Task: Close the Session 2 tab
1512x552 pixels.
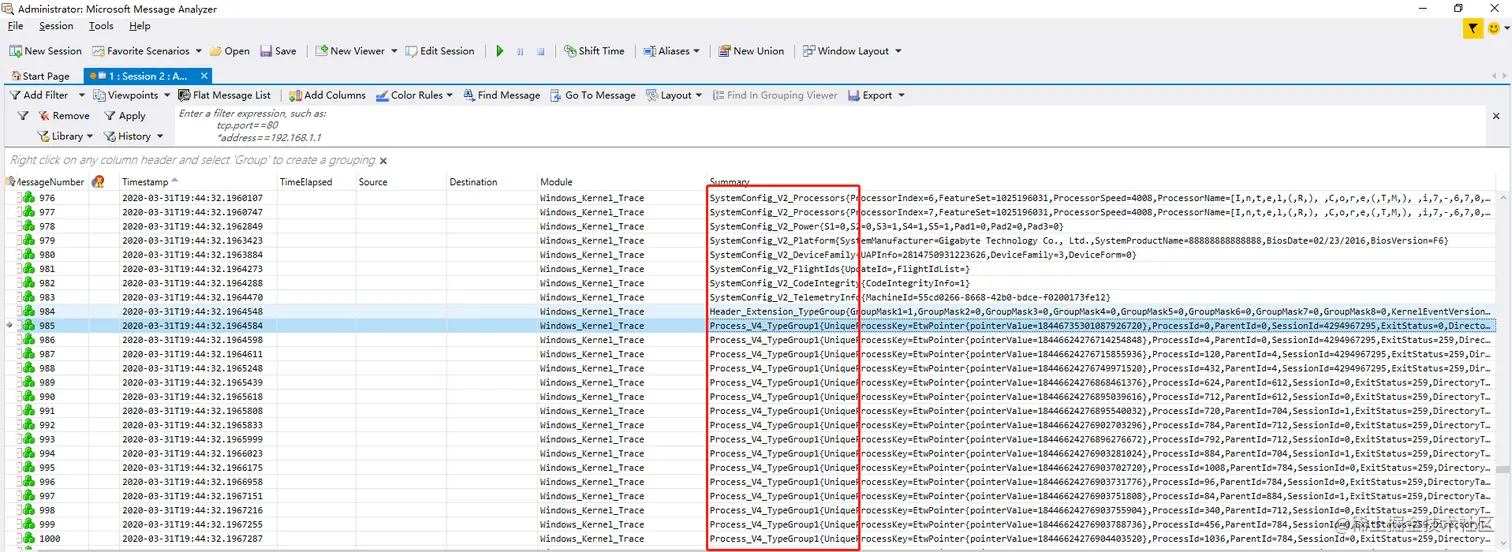Action: click(205, 76)
